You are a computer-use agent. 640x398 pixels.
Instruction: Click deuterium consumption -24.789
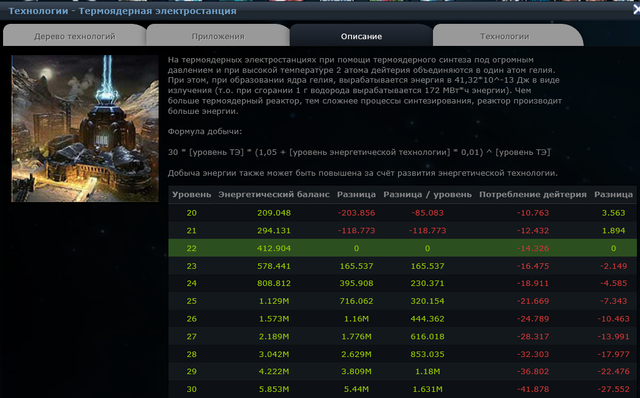pos(533,319)
